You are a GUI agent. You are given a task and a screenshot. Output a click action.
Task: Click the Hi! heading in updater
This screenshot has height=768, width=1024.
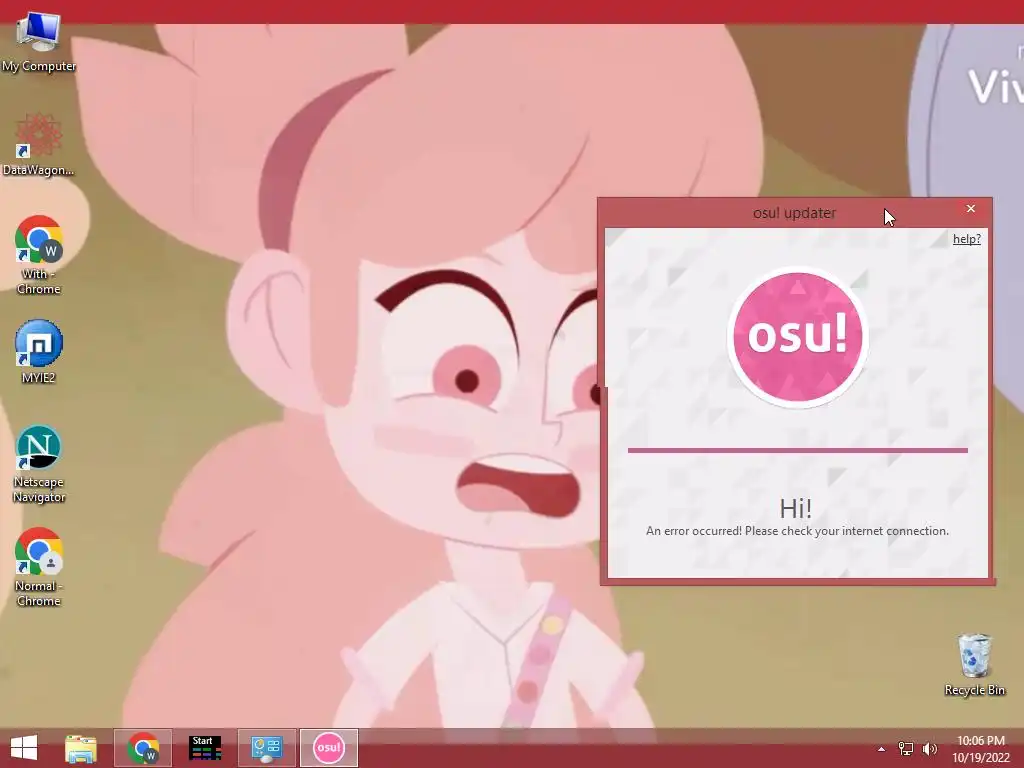pyautogui.click(x=795, y=508)
